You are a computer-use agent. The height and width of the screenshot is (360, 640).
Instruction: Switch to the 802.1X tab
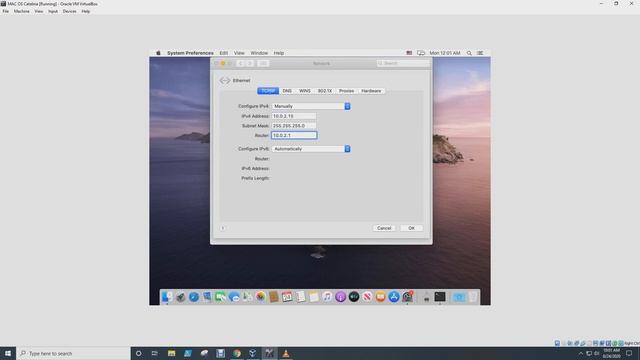coord(325,91)
